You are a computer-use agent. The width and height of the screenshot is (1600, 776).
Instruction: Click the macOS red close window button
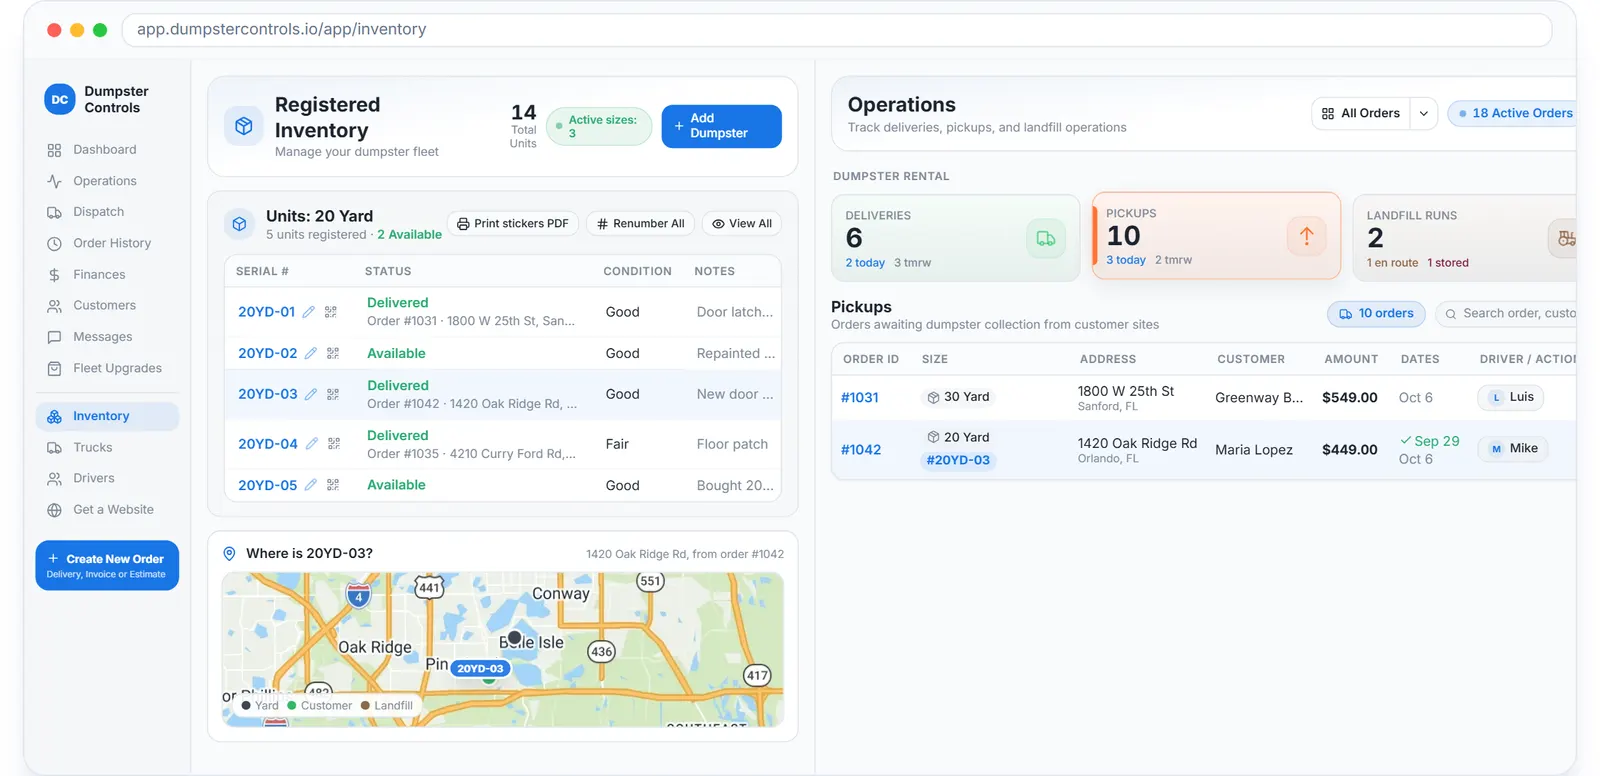[54, 30]
